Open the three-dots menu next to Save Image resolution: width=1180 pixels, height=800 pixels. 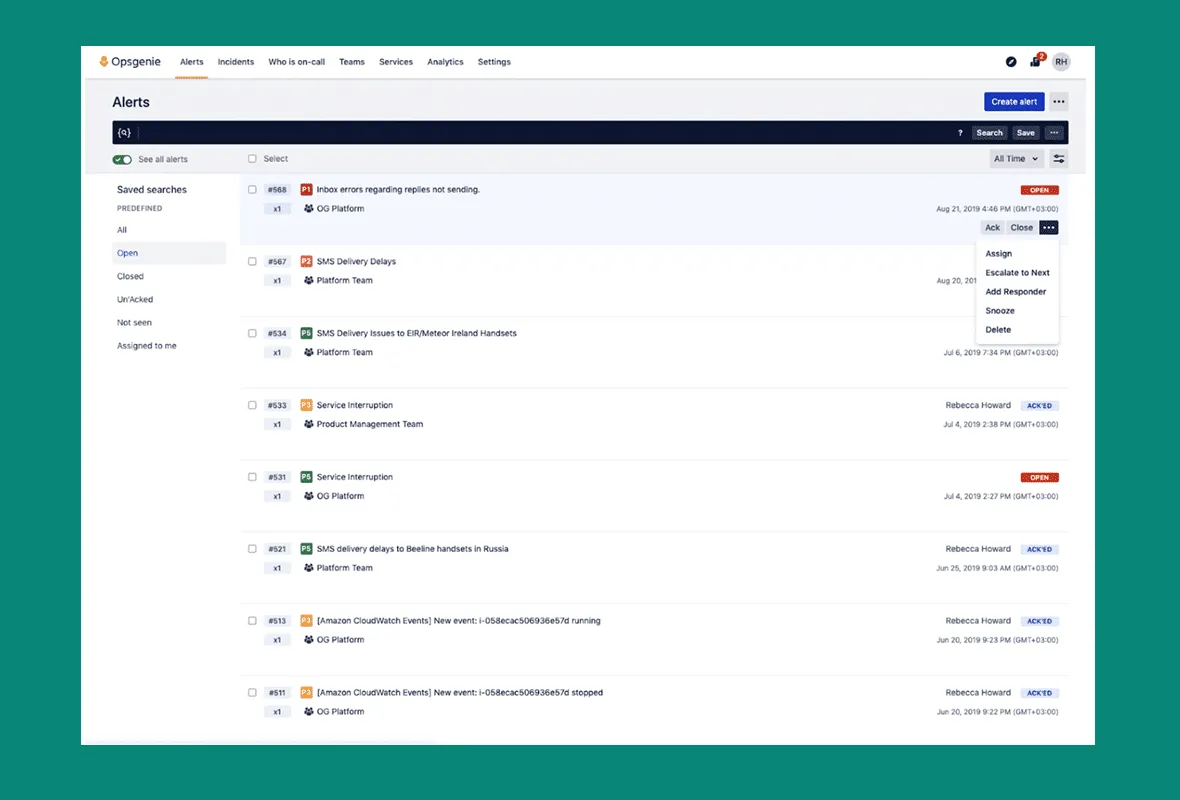coord(1054,133)
